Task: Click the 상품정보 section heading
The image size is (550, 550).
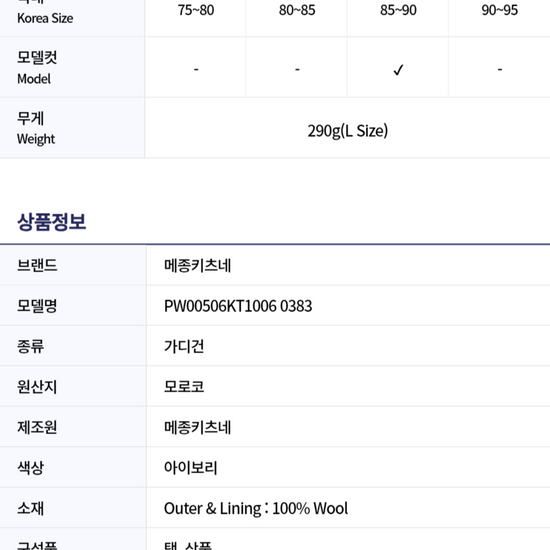Action: click(52, 222)
